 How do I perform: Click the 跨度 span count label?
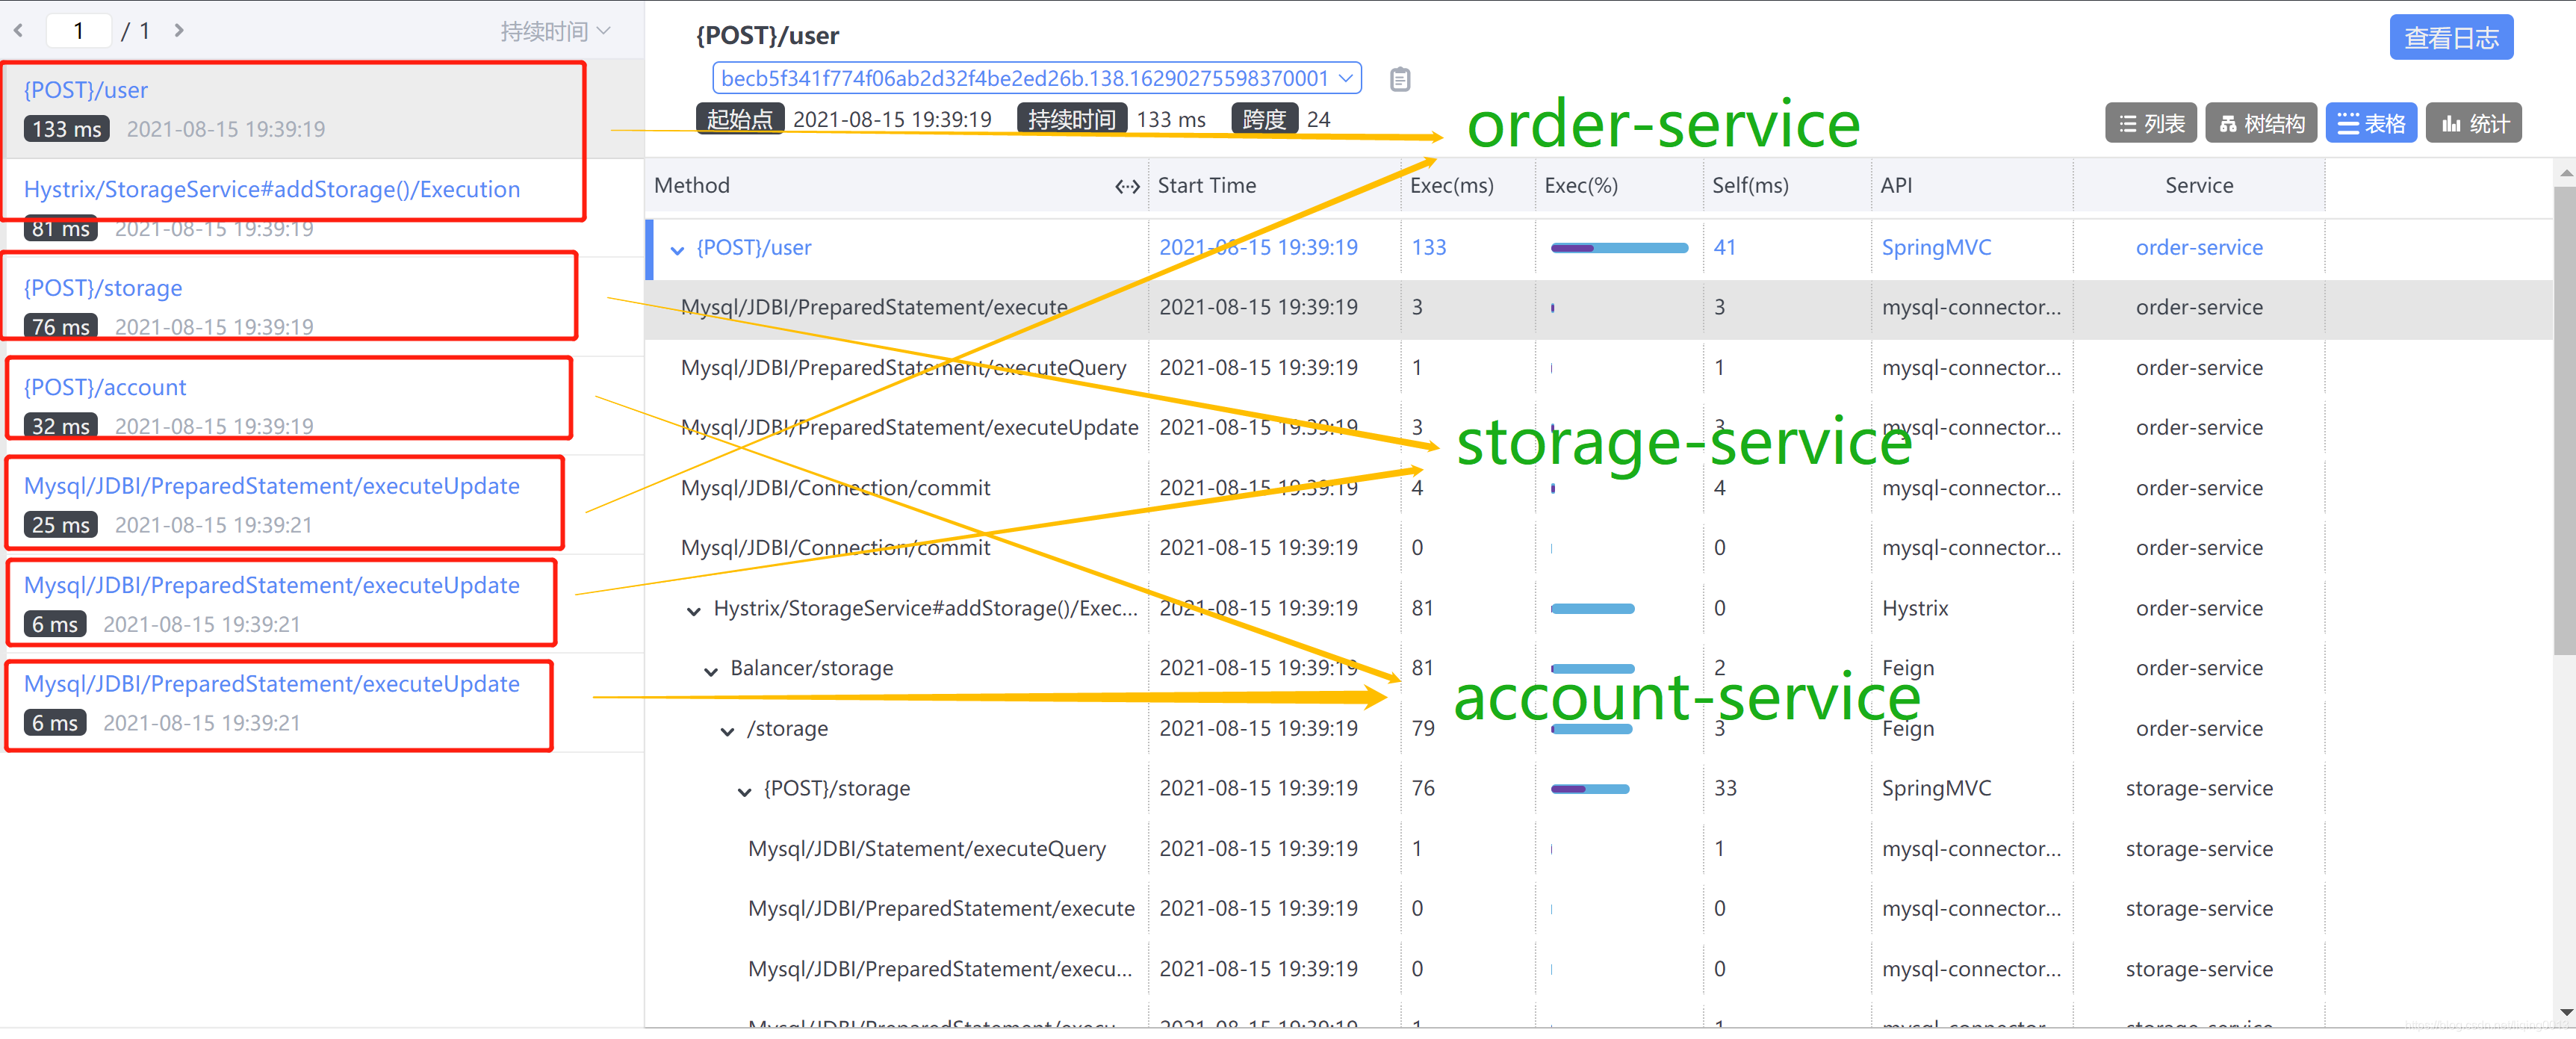point(1264,120)
